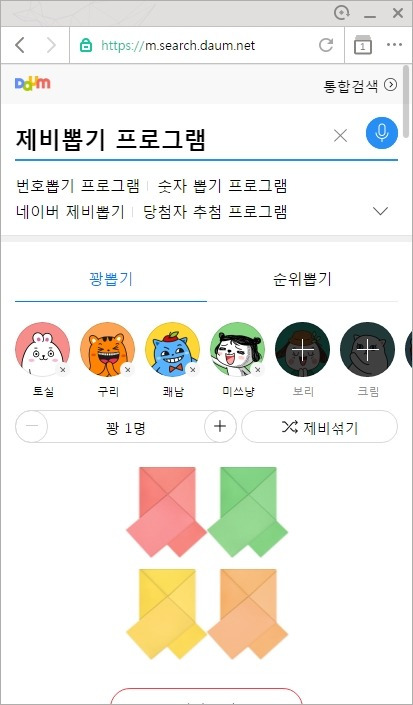This screenshot has height=705, width=413.
Task: Select the 꽝뽑기 tab
Action: [111, 279]
